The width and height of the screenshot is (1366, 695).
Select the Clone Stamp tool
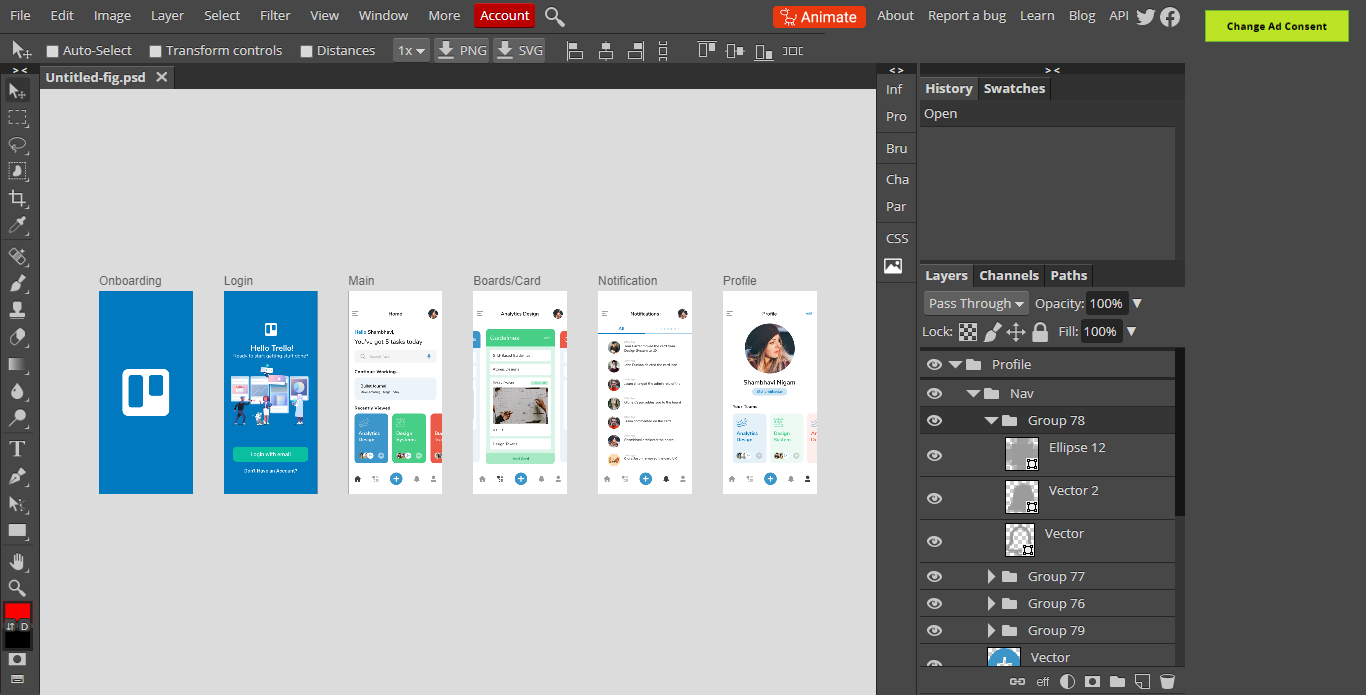(x=18, y=310)
